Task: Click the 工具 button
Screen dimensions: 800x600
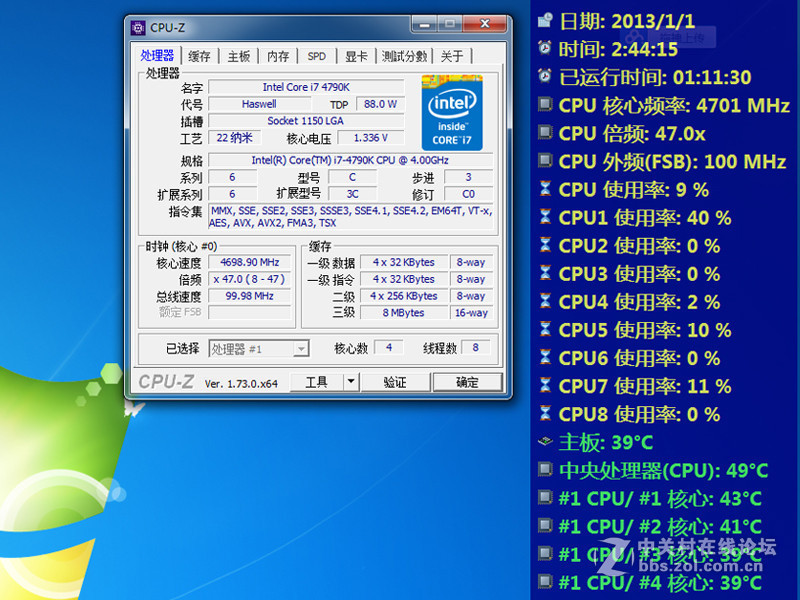Action: pyautogui.click(x=316, y=382)
